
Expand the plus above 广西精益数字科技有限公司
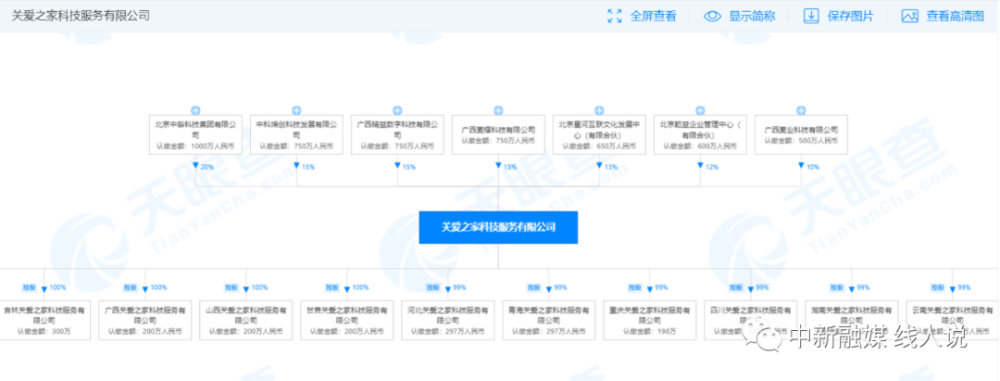[x=397, y=110]
